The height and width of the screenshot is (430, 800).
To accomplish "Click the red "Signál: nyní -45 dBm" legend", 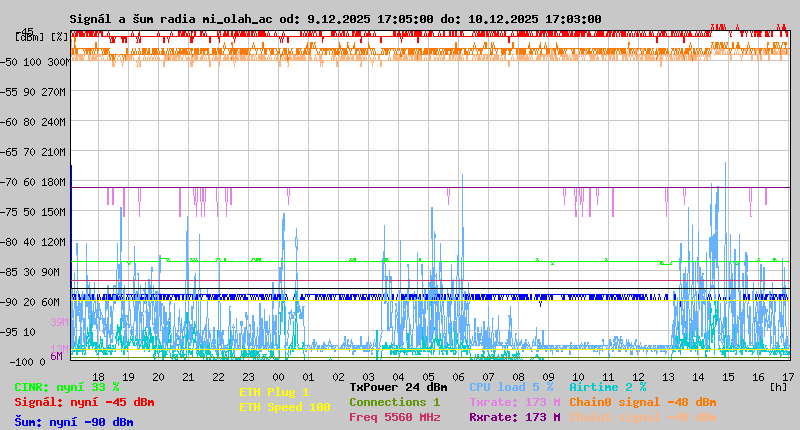I will [x=84, y=402].
